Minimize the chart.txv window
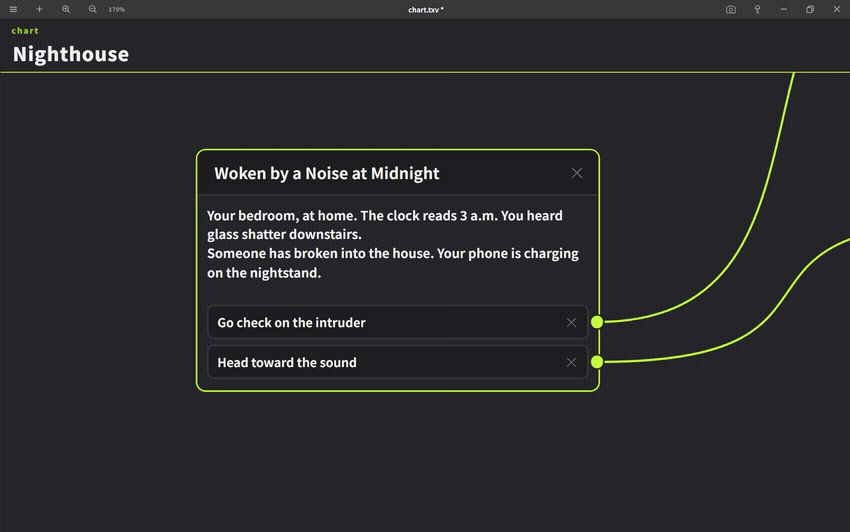850x532 pixels. click(x=784, y=9)
